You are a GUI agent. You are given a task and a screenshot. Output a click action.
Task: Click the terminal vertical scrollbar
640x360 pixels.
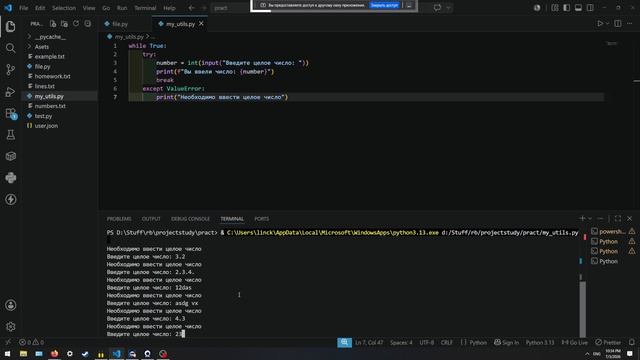pyautogui.click(x=582, y=309)
